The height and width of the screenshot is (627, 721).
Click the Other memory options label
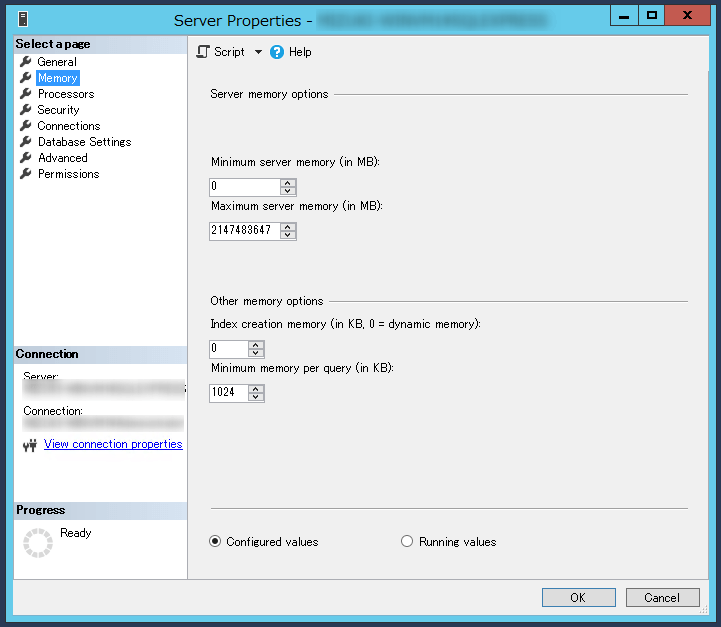pyautogui.click(x=267, y=301)
